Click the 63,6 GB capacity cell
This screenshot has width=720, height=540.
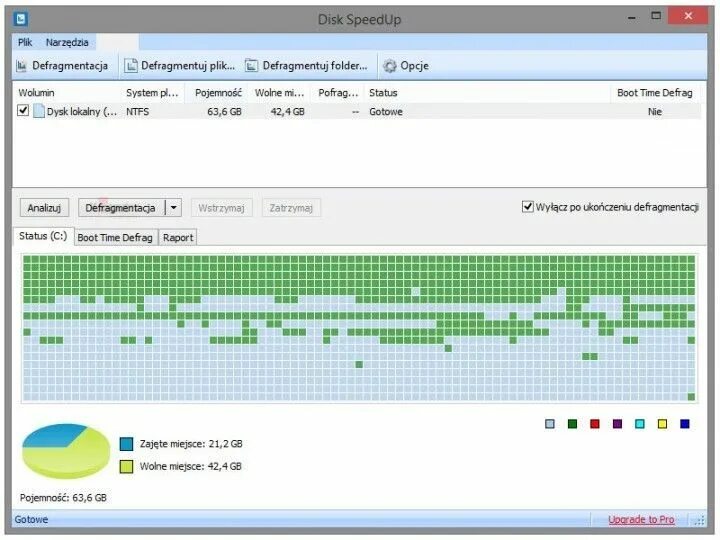224,112
